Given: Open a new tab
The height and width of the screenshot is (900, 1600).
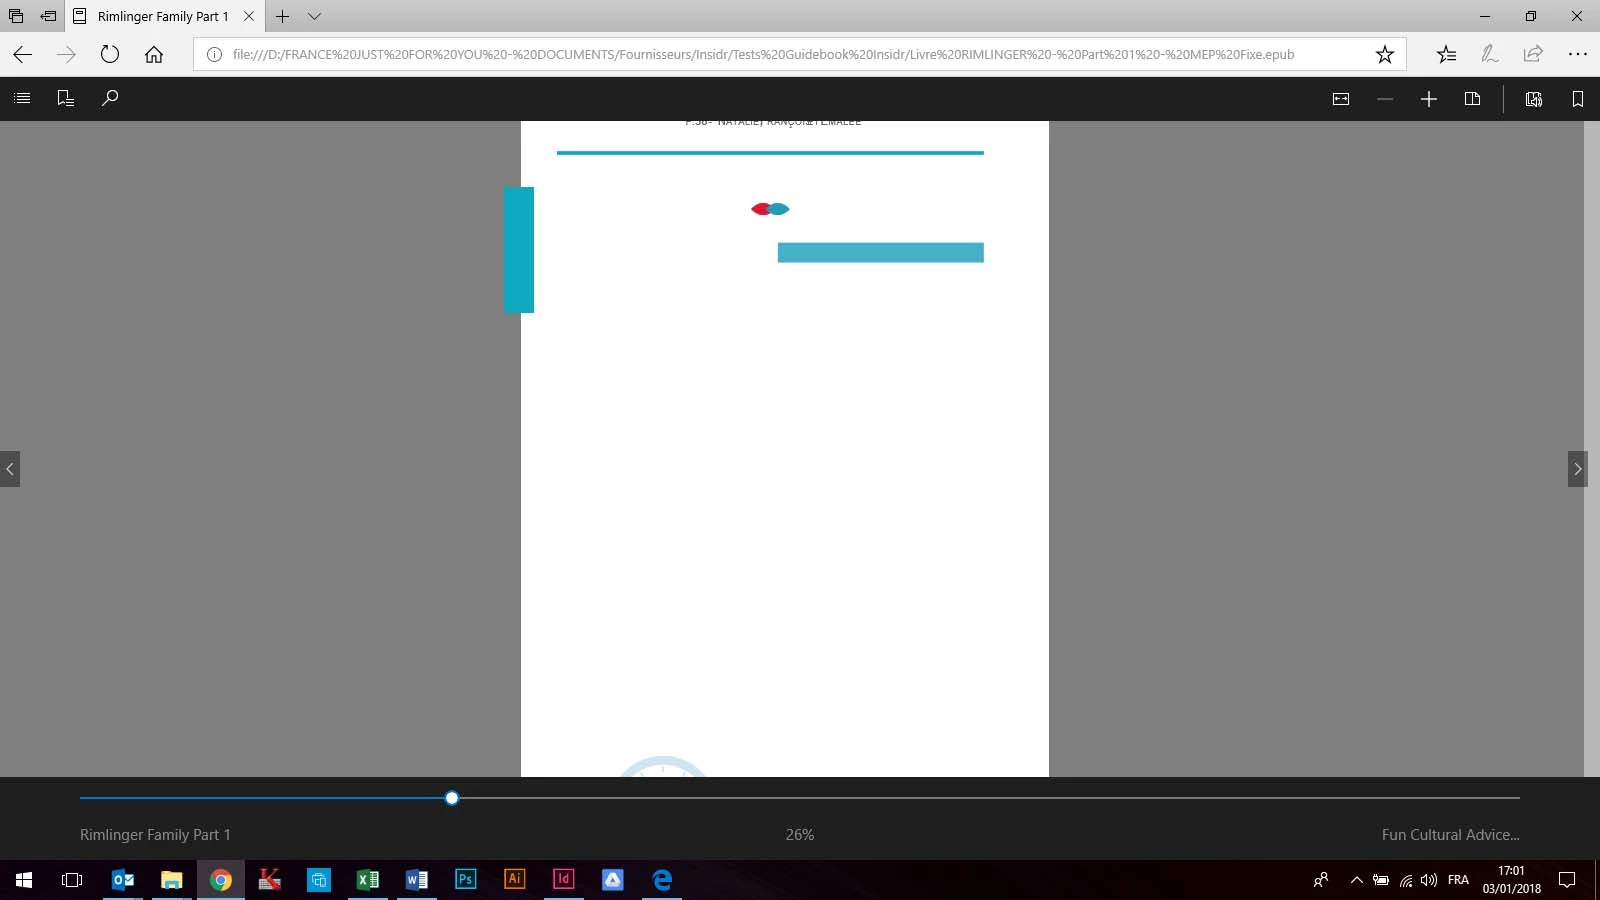Looking at the screenshot, I should pos(283,16).
